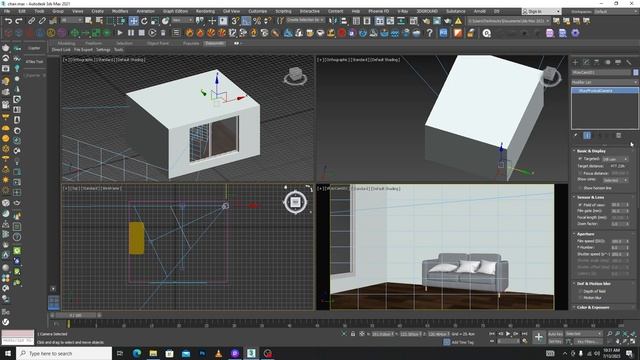
Task: Click Add Time Tag in status bar
Action: point(462,342)
